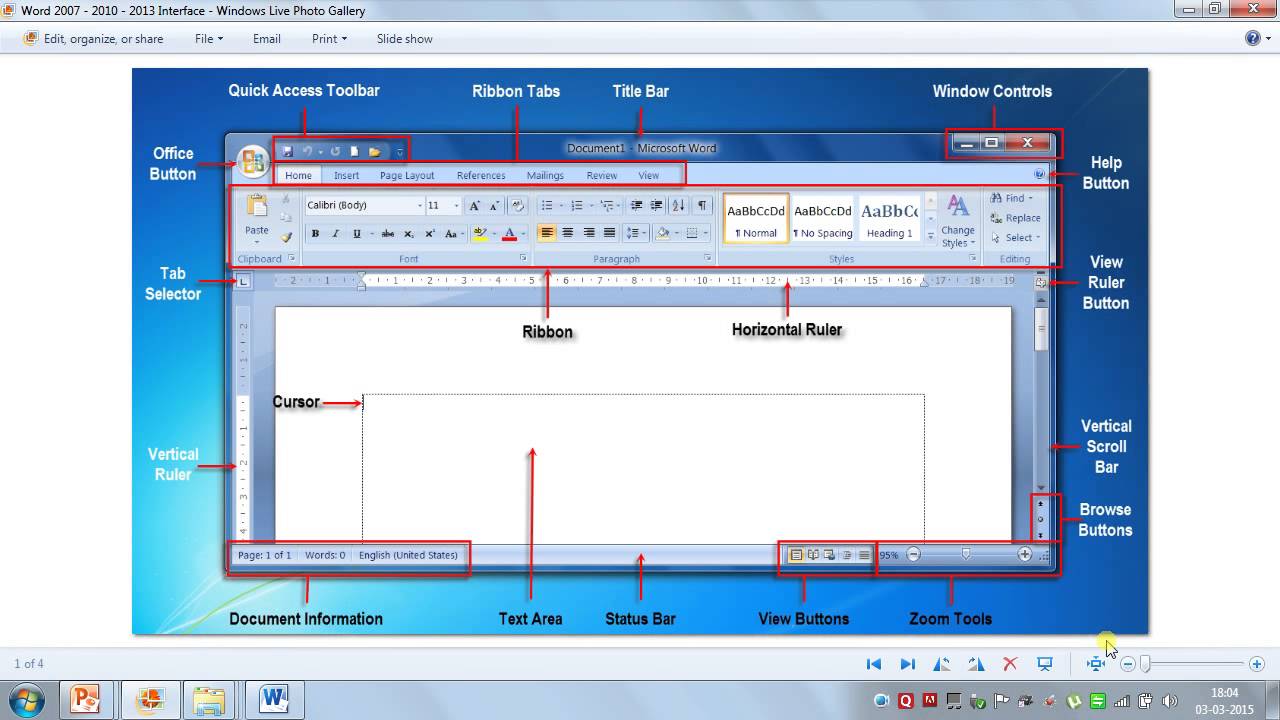Apply red font color
The width and height of the screenshot is (1280, 720).
509,234
